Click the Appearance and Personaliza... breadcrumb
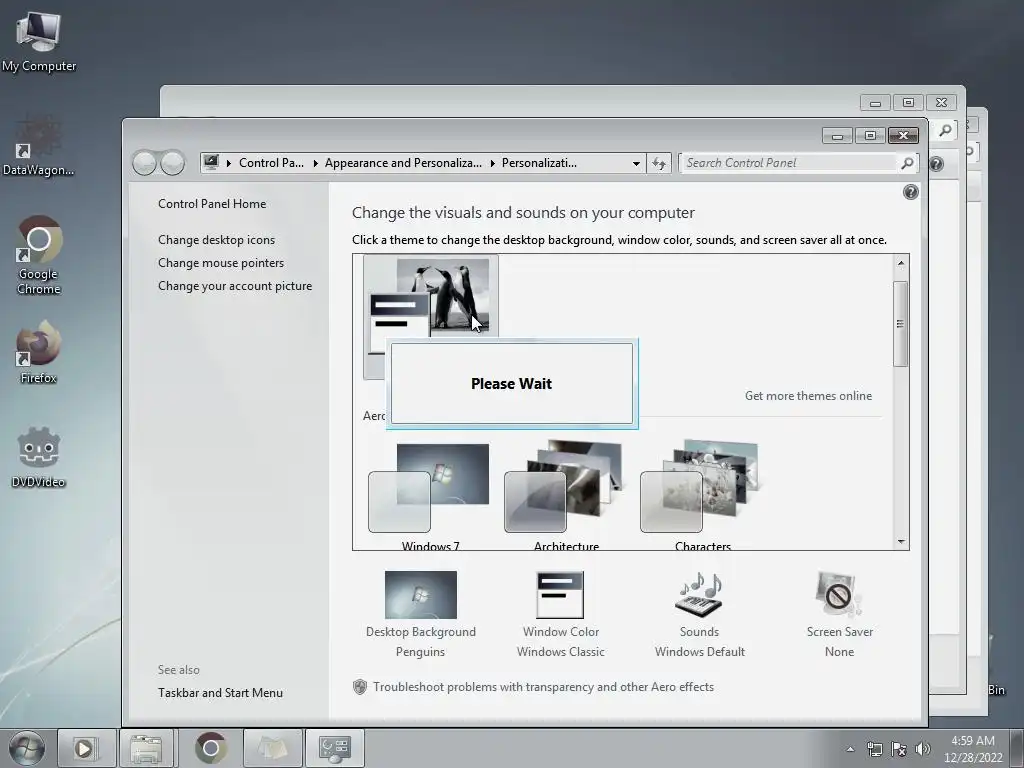Screen dimensions: 1024x768 tap(403, 163)
